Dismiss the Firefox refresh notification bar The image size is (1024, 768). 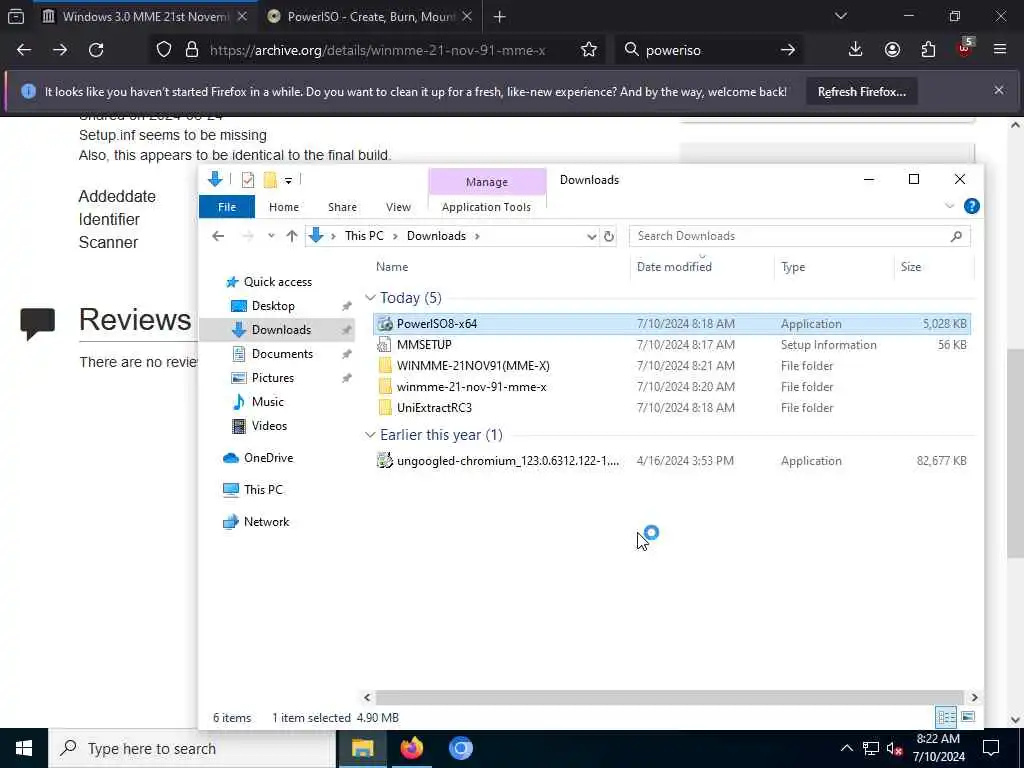tap(999, 91)
